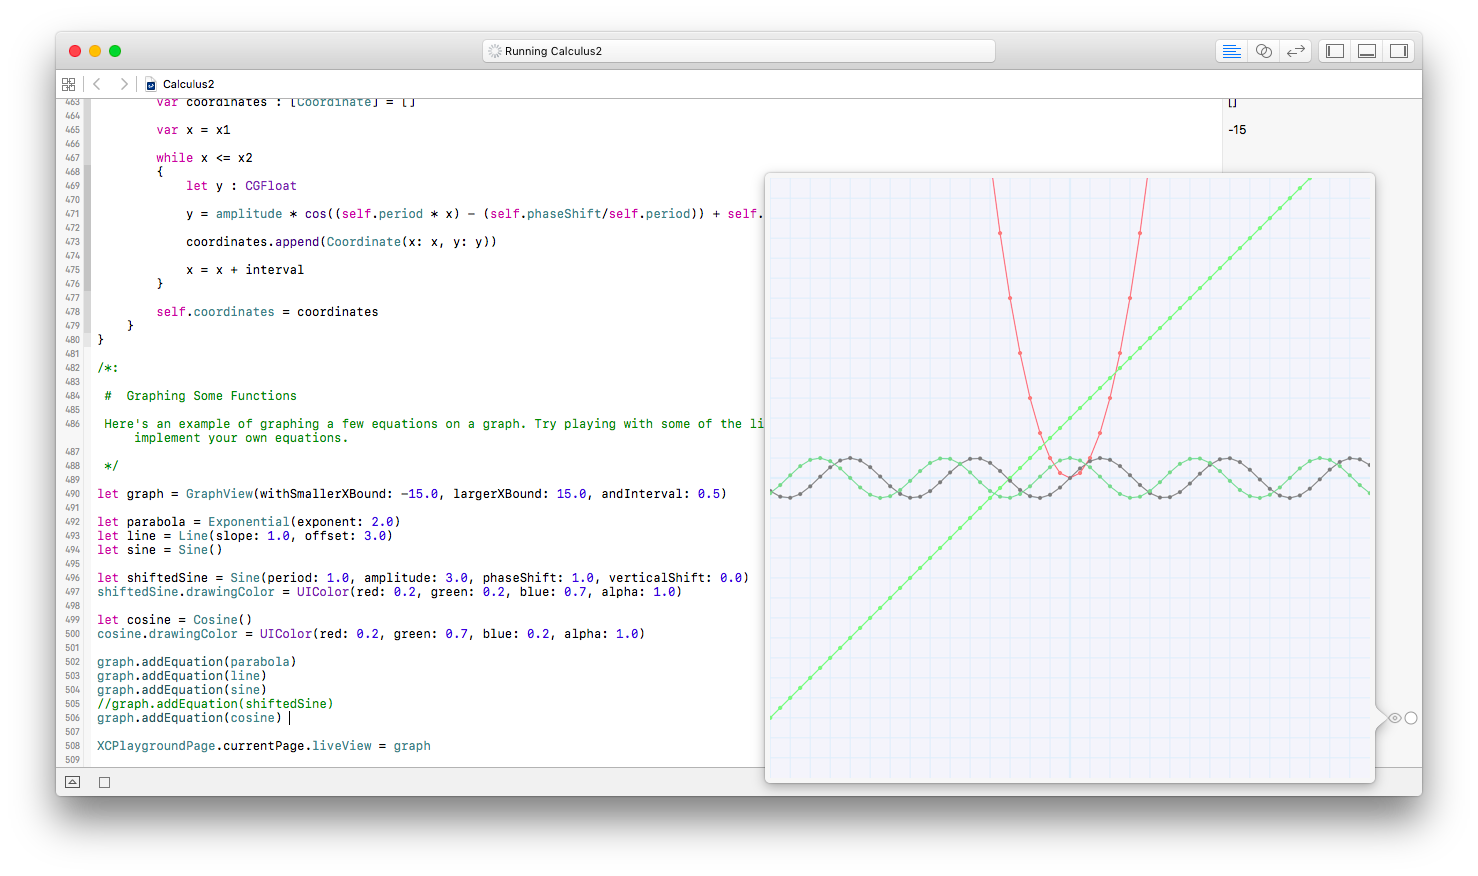Click the cosine.drawingColor line
Image resolution: width=1478 pixels, height=876 pixels.
coord(371,634)
